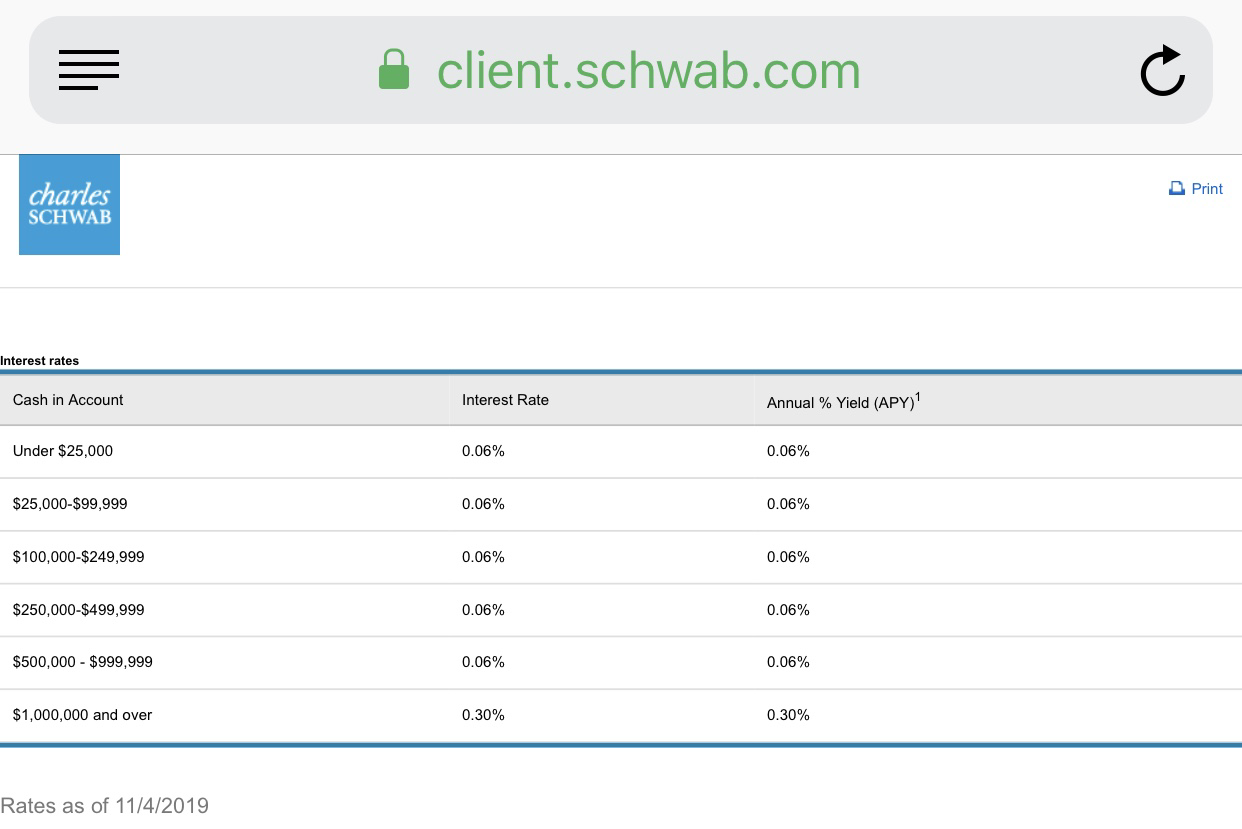This screenshot has height=829, width=1242.
Task: Click the Charles Schwab logo
Action: click(69, 204)
